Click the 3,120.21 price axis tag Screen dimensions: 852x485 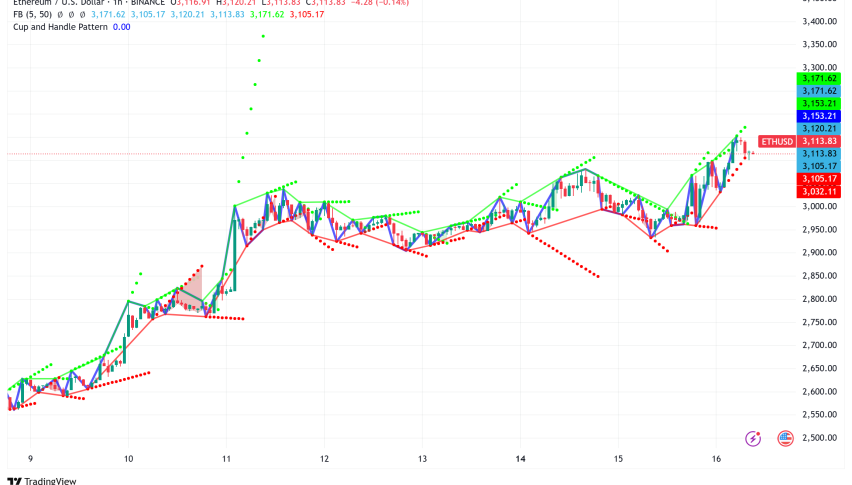pos(819,128)
